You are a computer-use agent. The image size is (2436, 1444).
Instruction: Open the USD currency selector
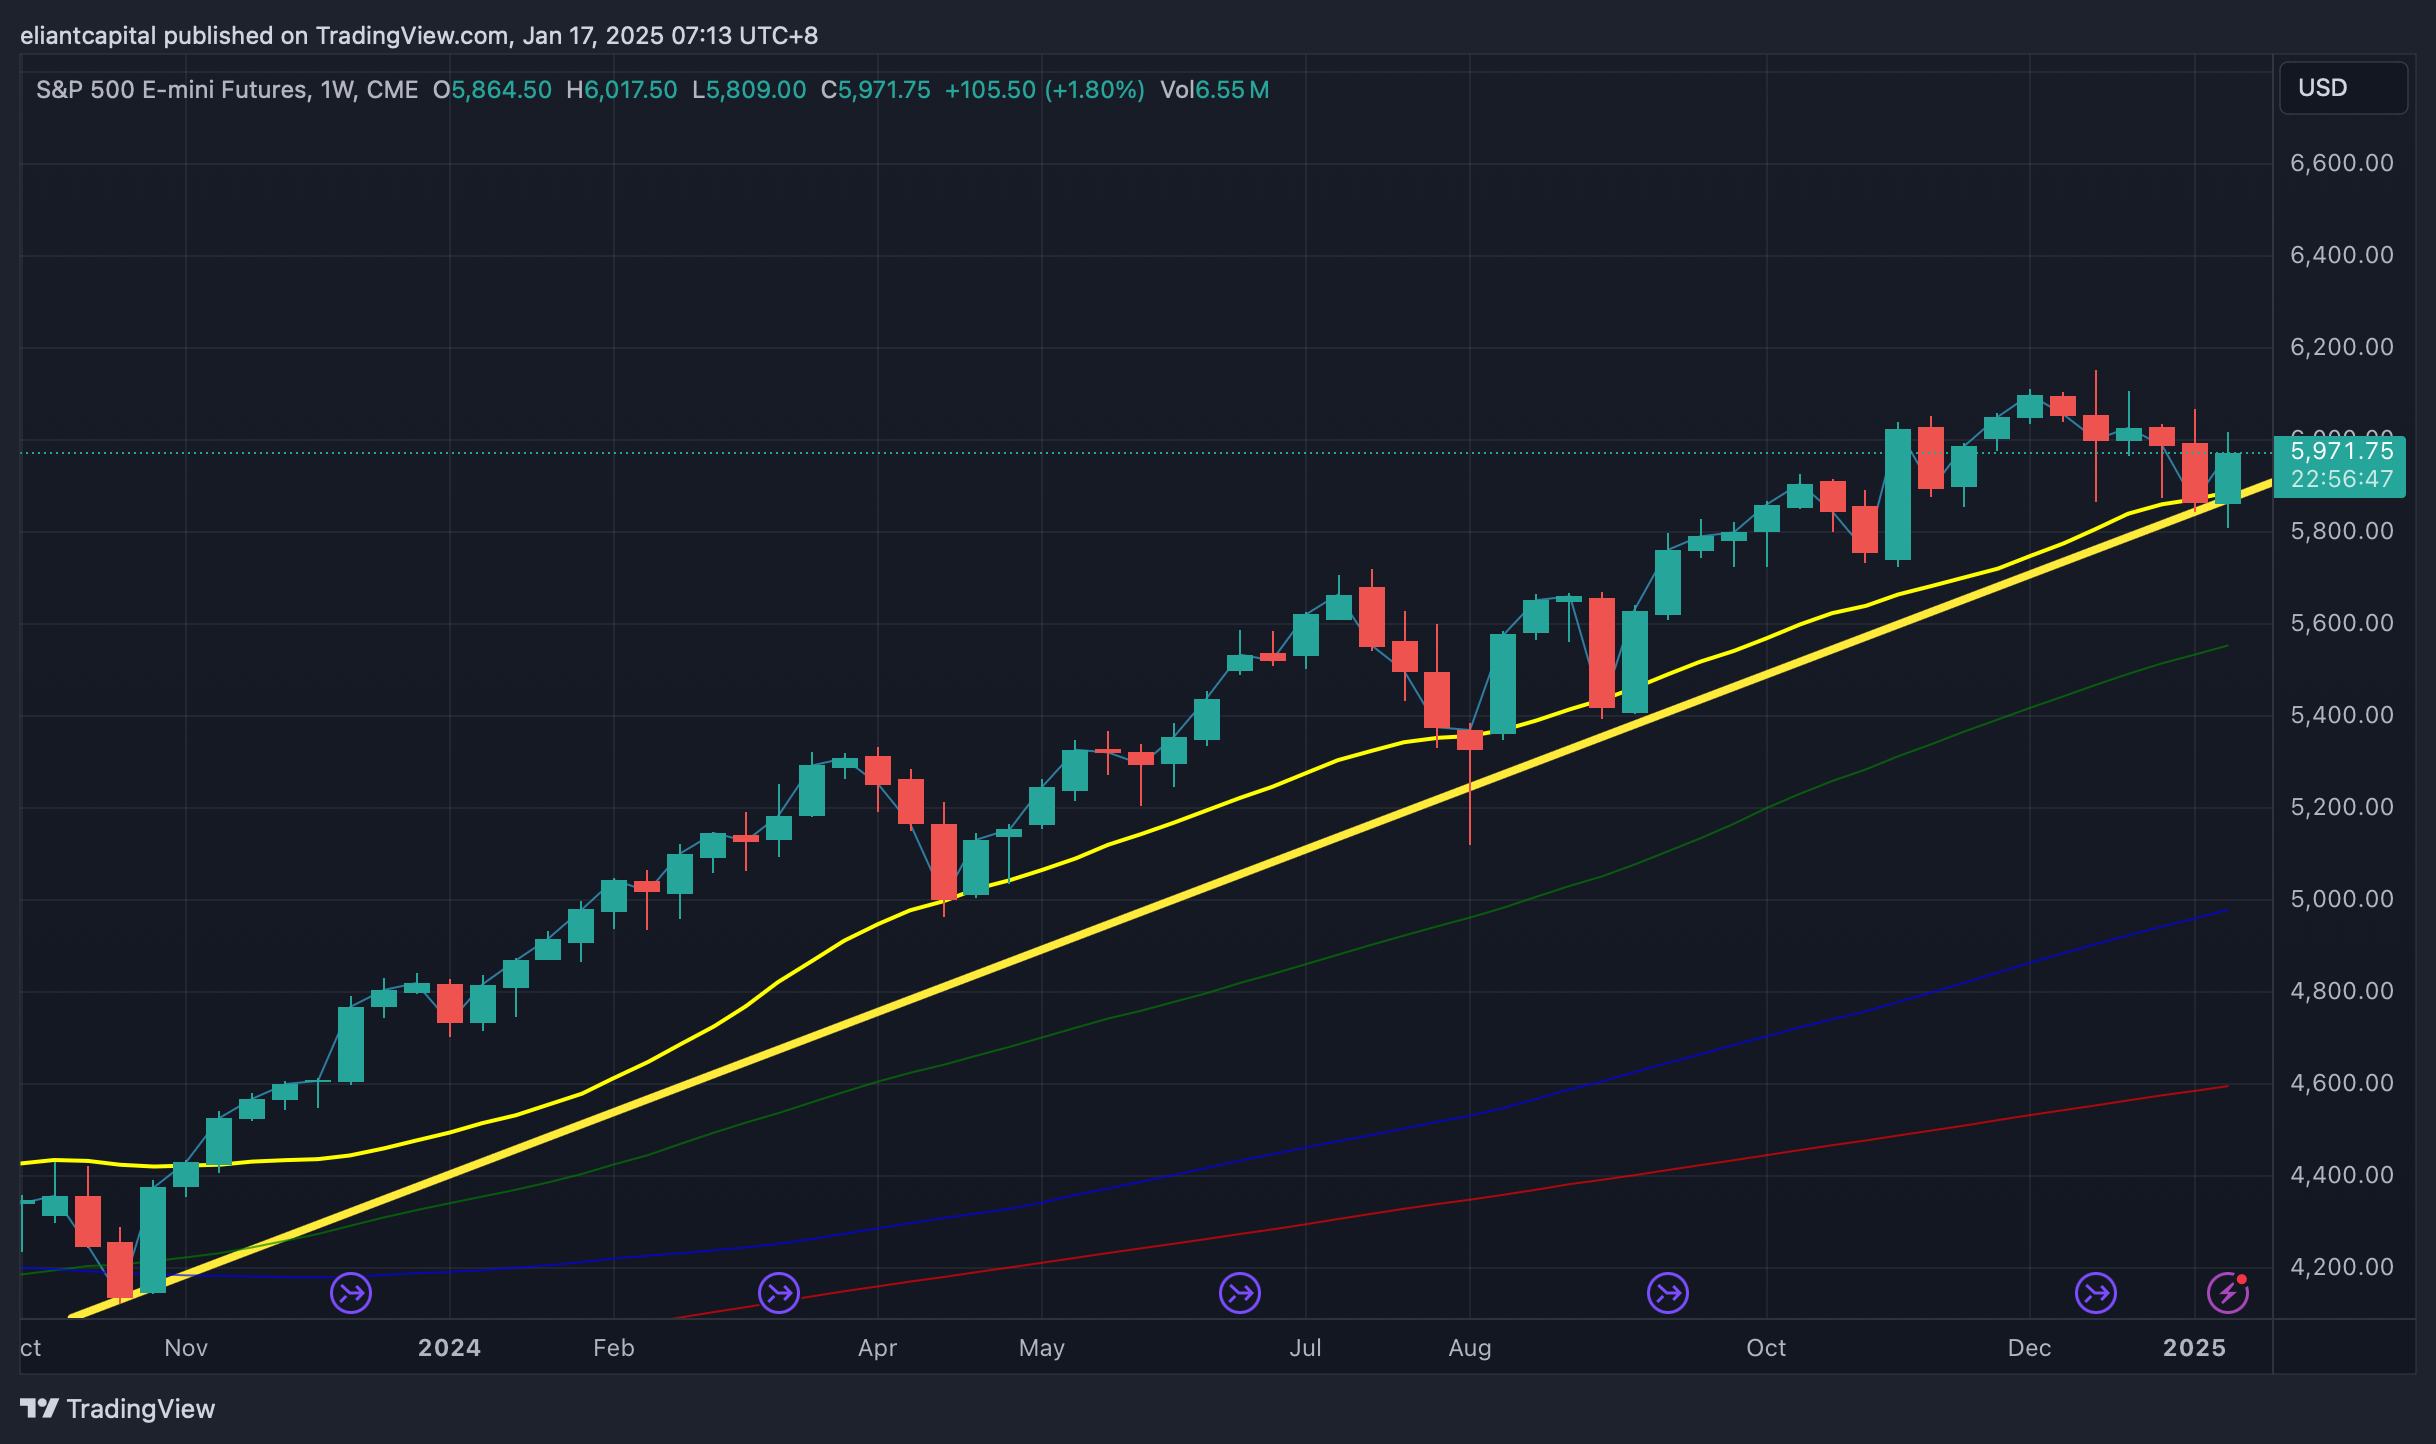(x=2342, y=88)
